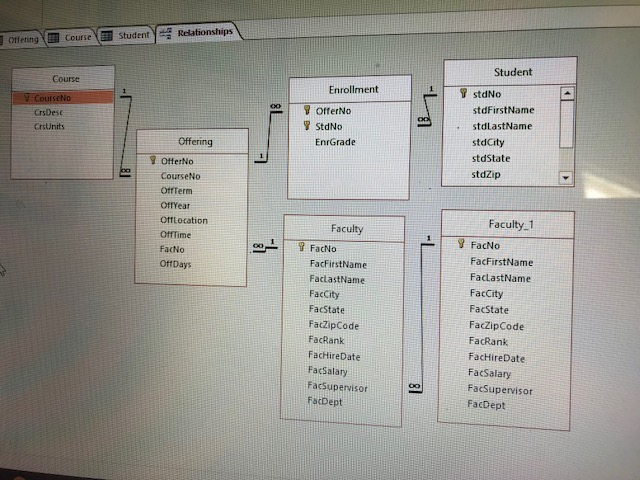Select FacNo field in Faculty_1 table

(x=485, y=245)
